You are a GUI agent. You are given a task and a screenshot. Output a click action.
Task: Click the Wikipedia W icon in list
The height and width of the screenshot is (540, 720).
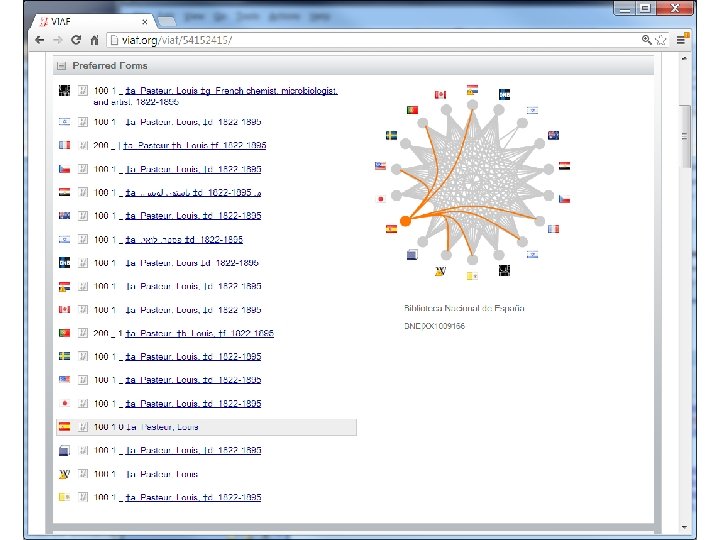tap(64, 474)
